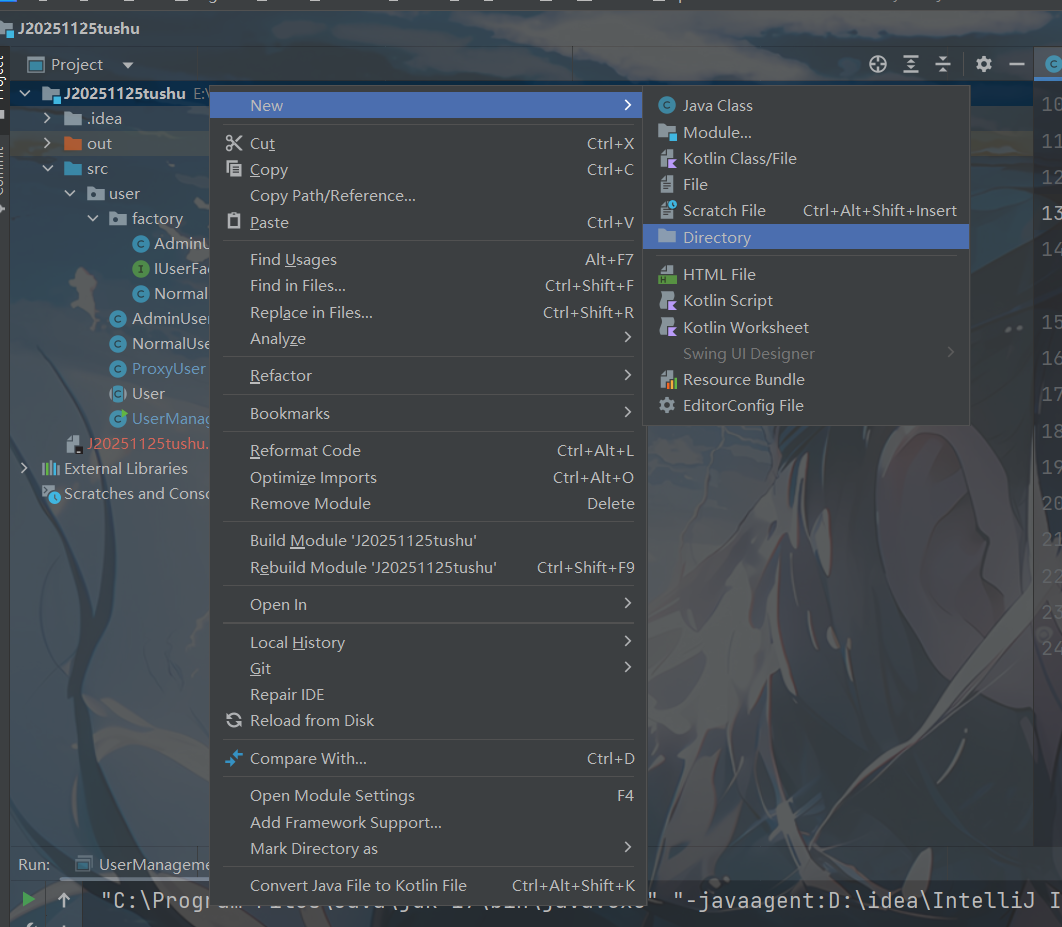The width and height of the screenshot is (1062, 927).
Task: Collapse the J20251125tushu root node
Action: tap(25, 93)
